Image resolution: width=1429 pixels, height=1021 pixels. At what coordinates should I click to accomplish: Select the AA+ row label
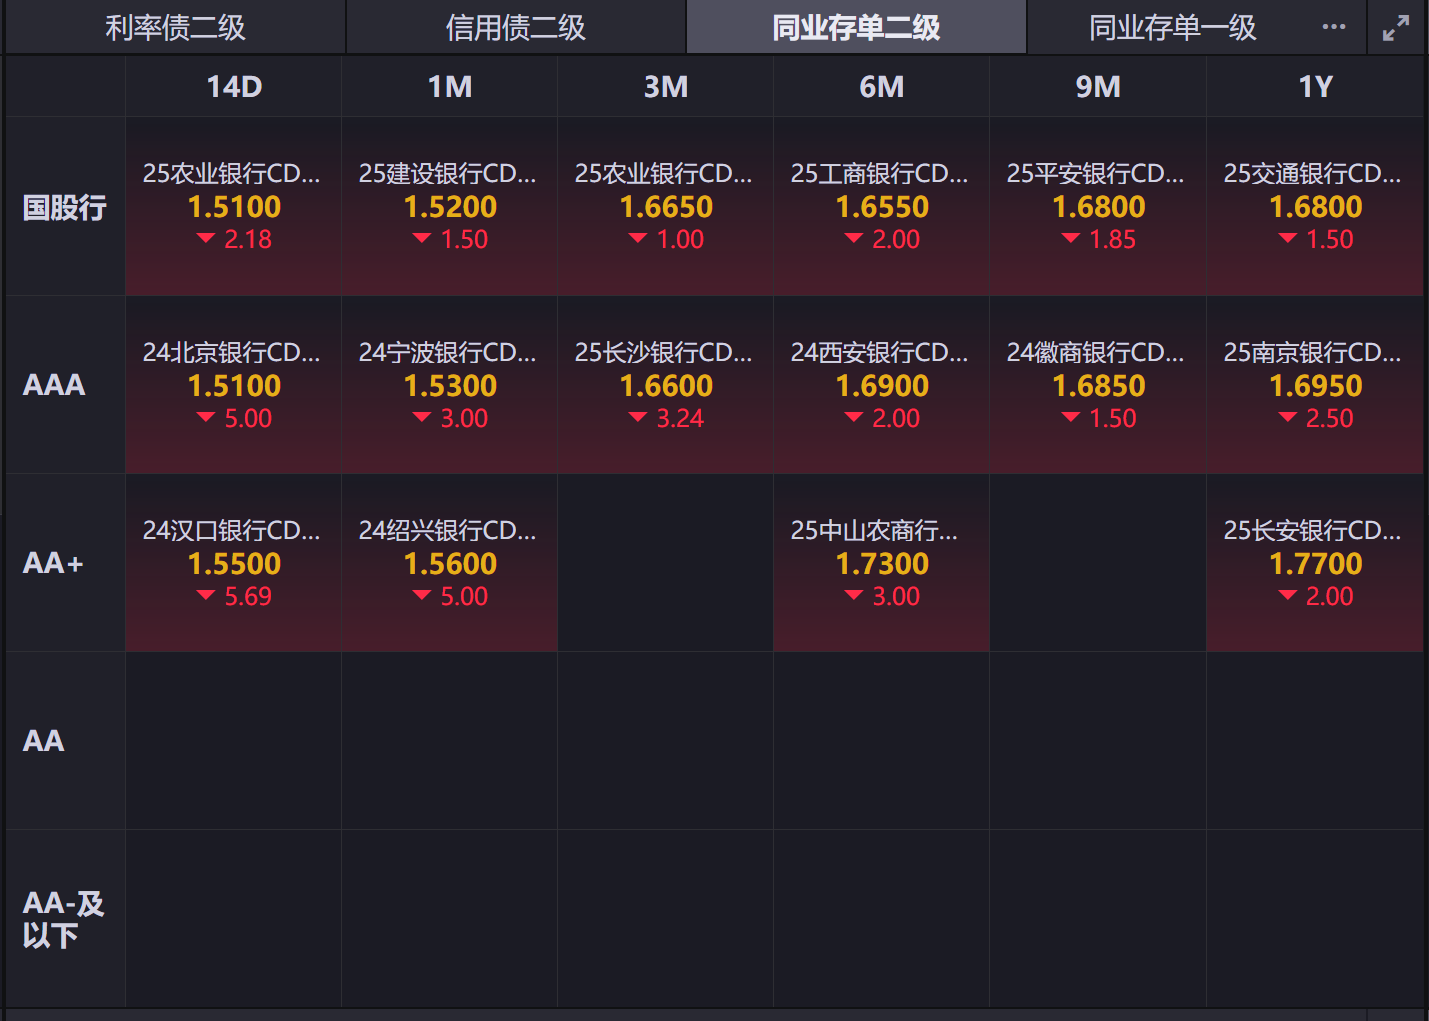pos(65,563)
